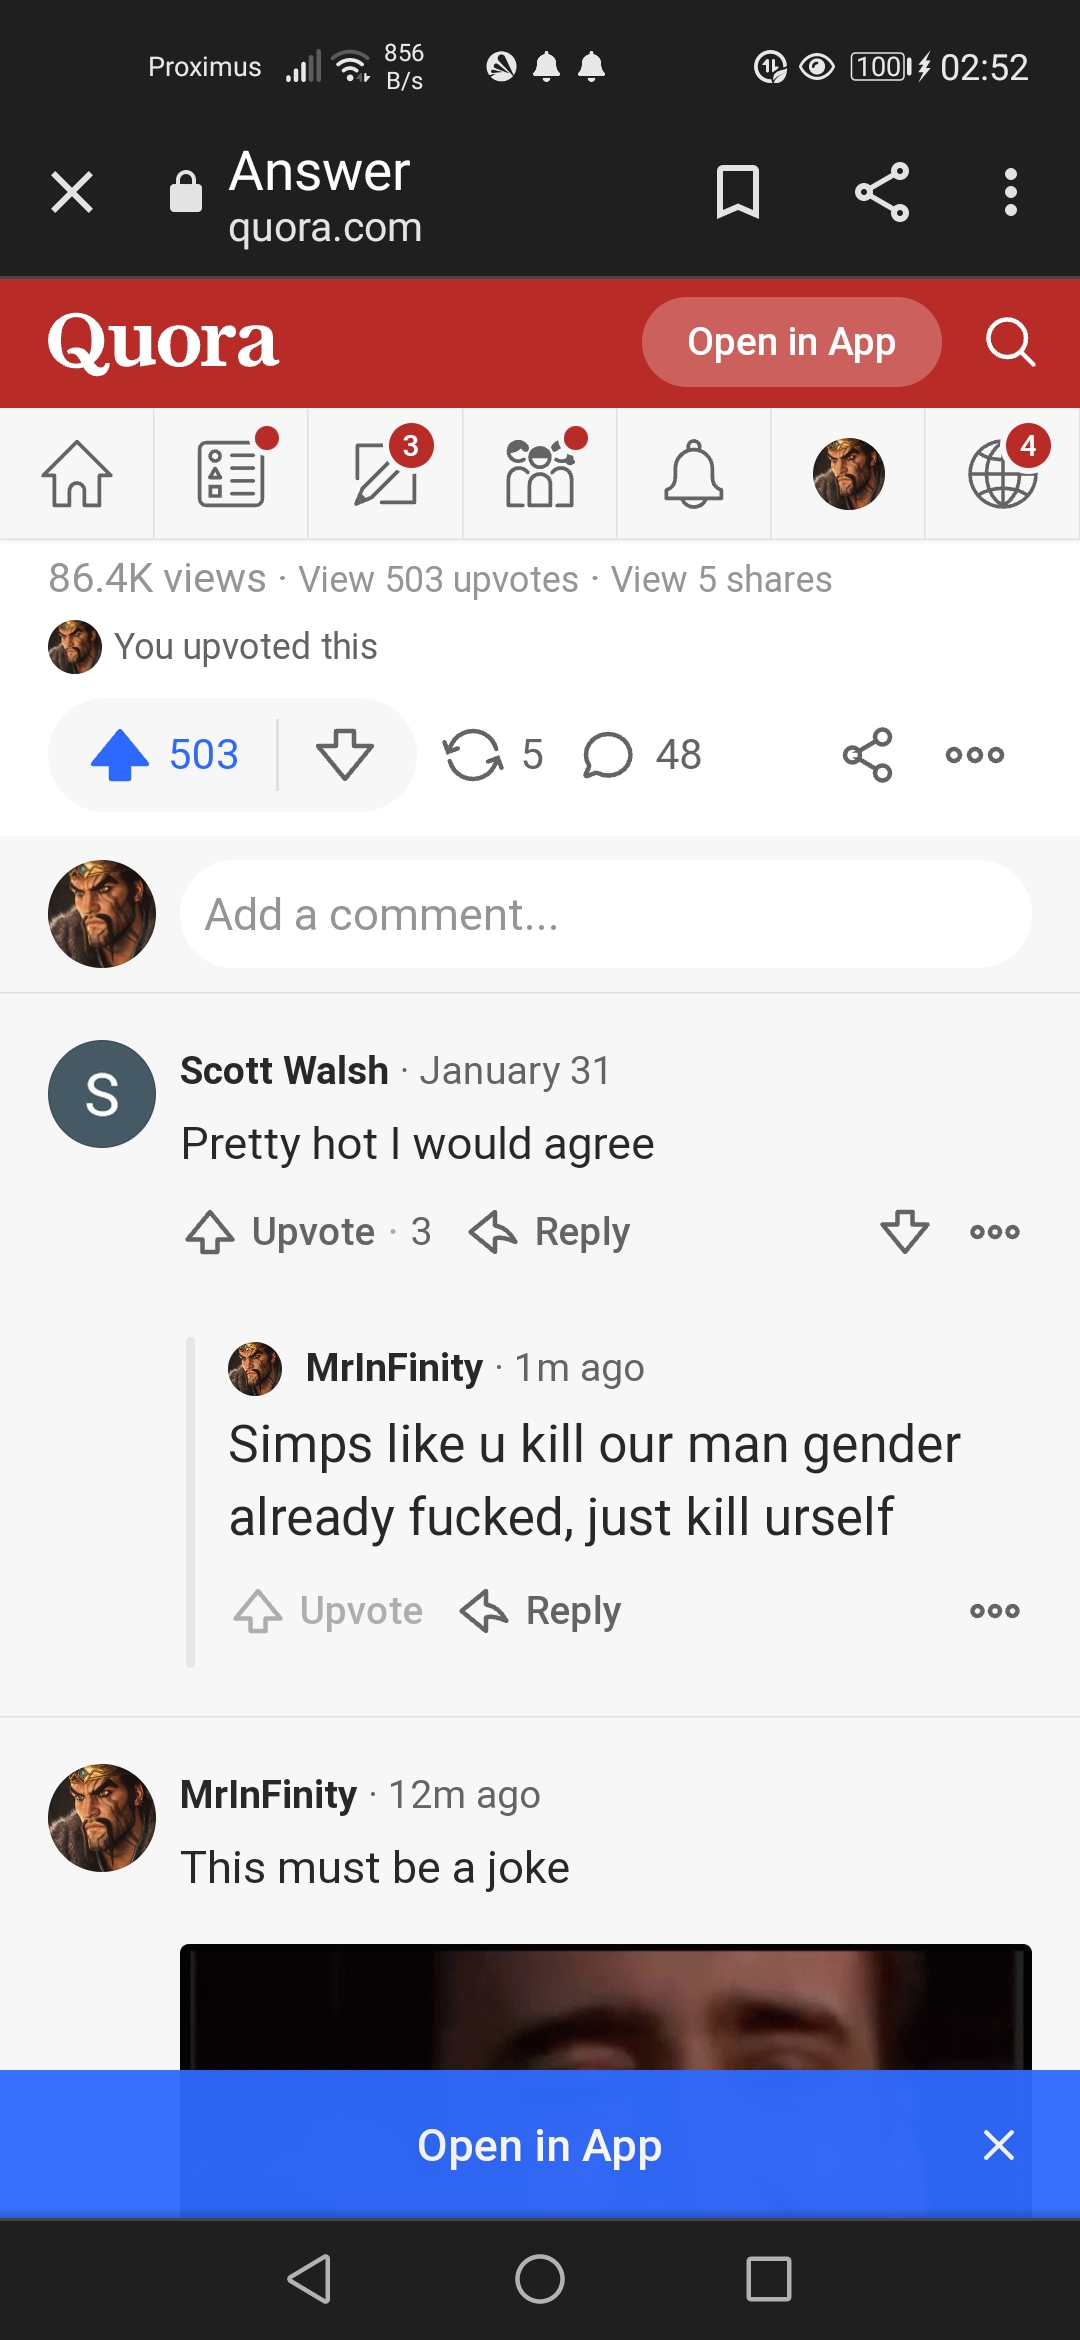Open the language globe icon

(x=1003, y=474)
